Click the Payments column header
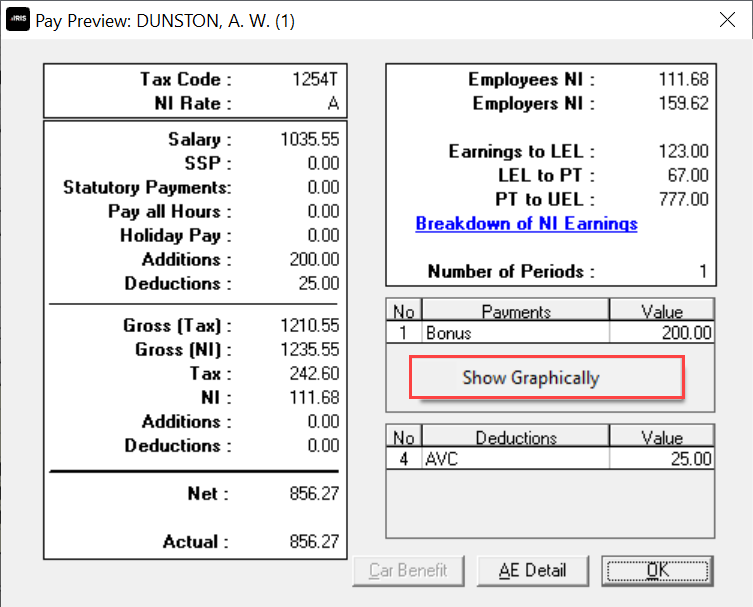The image size is (753, 607). point(516,312)
